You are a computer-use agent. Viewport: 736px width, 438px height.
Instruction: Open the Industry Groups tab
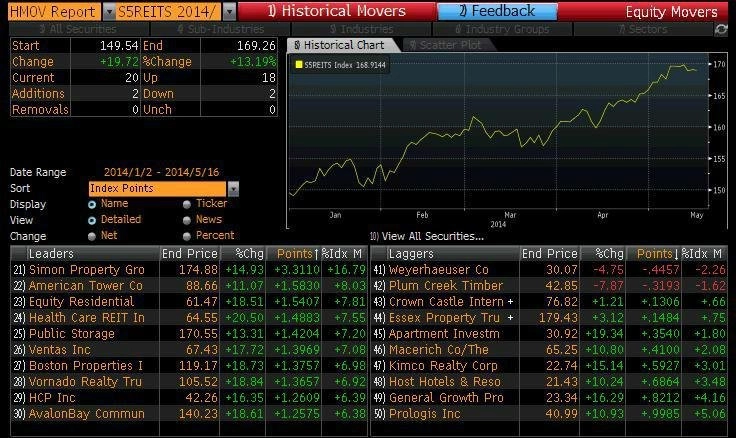[502, 30]
